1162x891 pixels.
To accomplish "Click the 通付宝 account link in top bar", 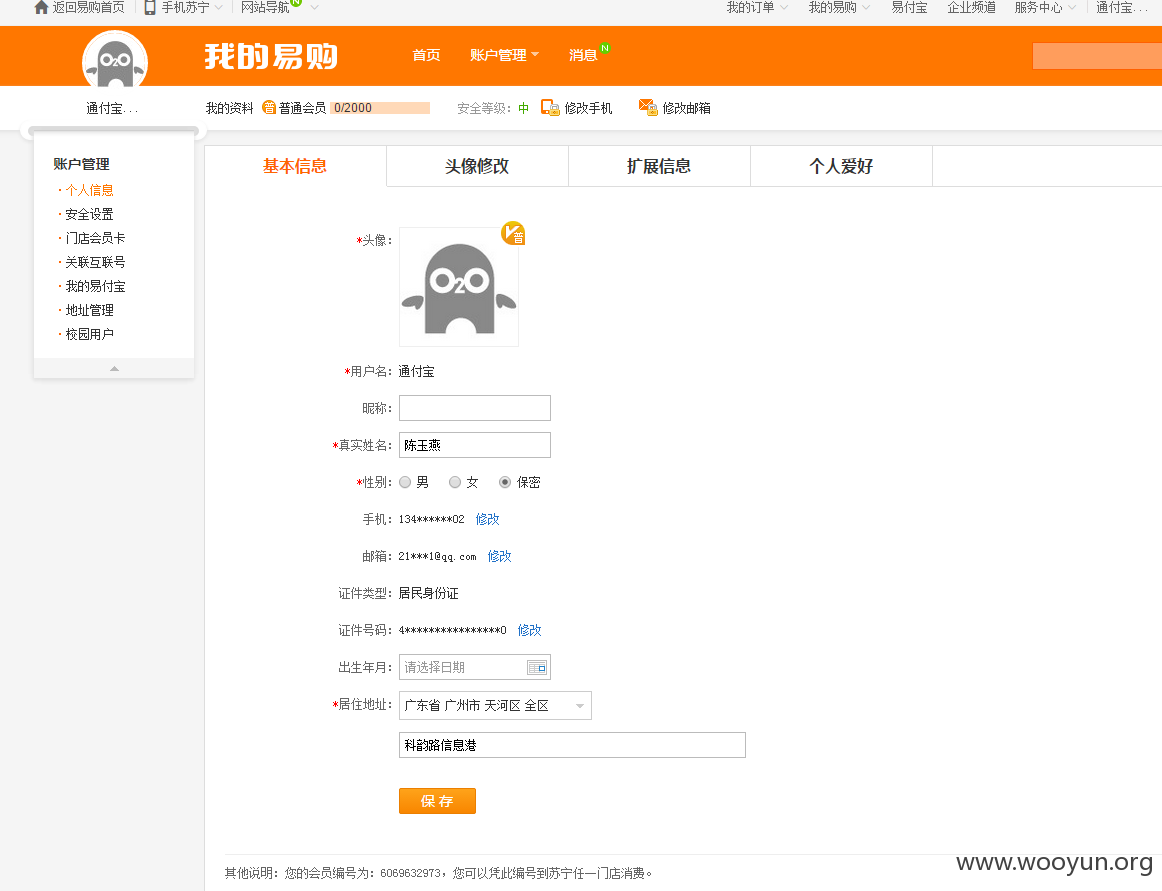I will tap(1121, 7).
